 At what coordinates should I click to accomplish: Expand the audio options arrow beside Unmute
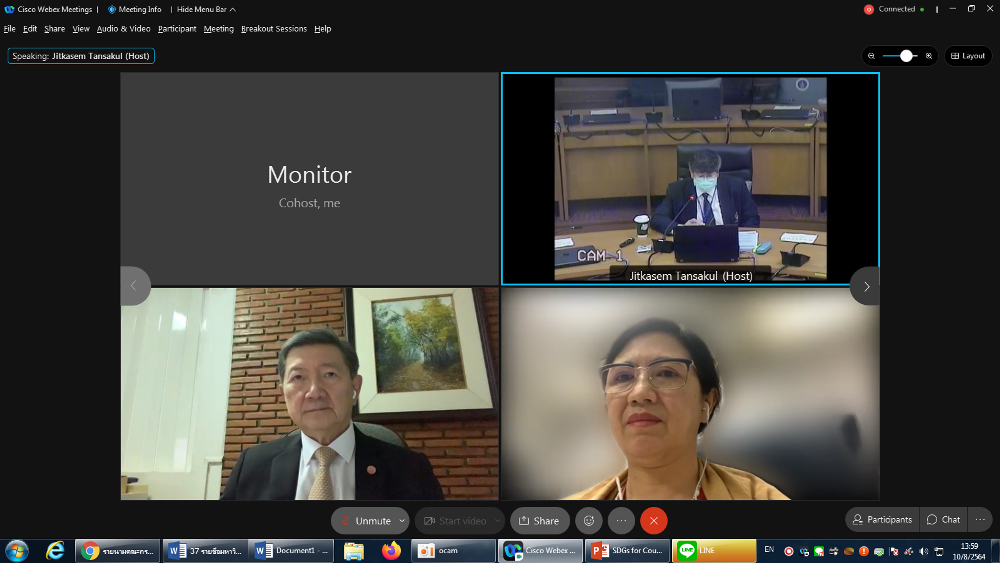click(402, 520)
